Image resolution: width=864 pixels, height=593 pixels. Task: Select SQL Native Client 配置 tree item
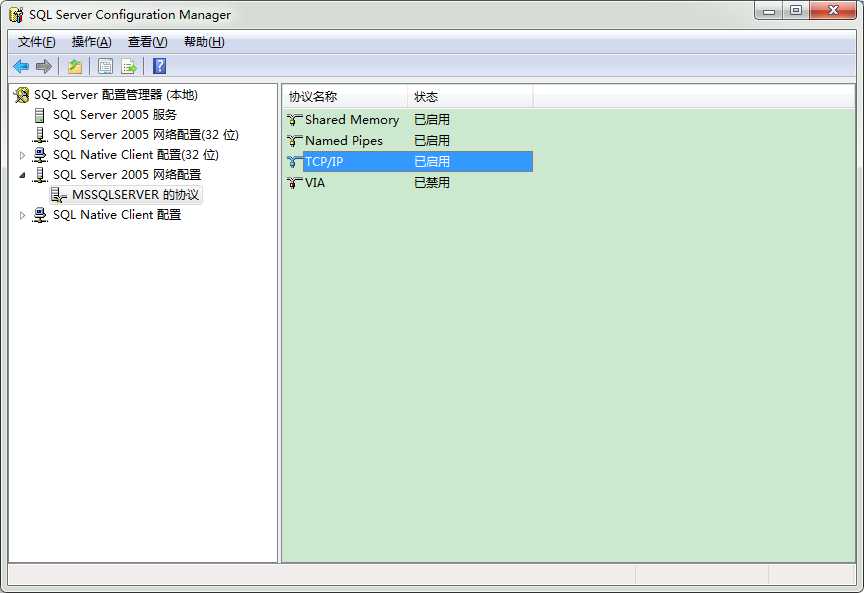pos(117,215)
